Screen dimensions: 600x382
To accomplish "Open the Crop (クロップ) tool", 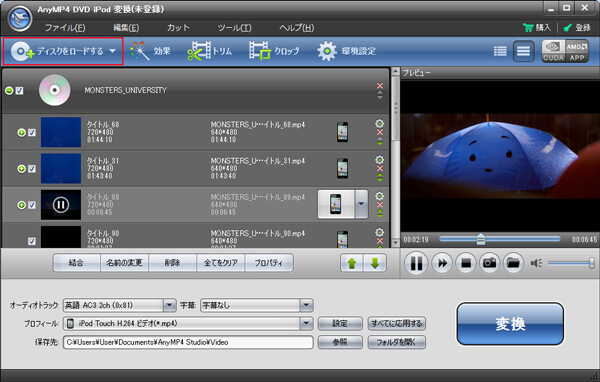I will (x=274, y=51).
